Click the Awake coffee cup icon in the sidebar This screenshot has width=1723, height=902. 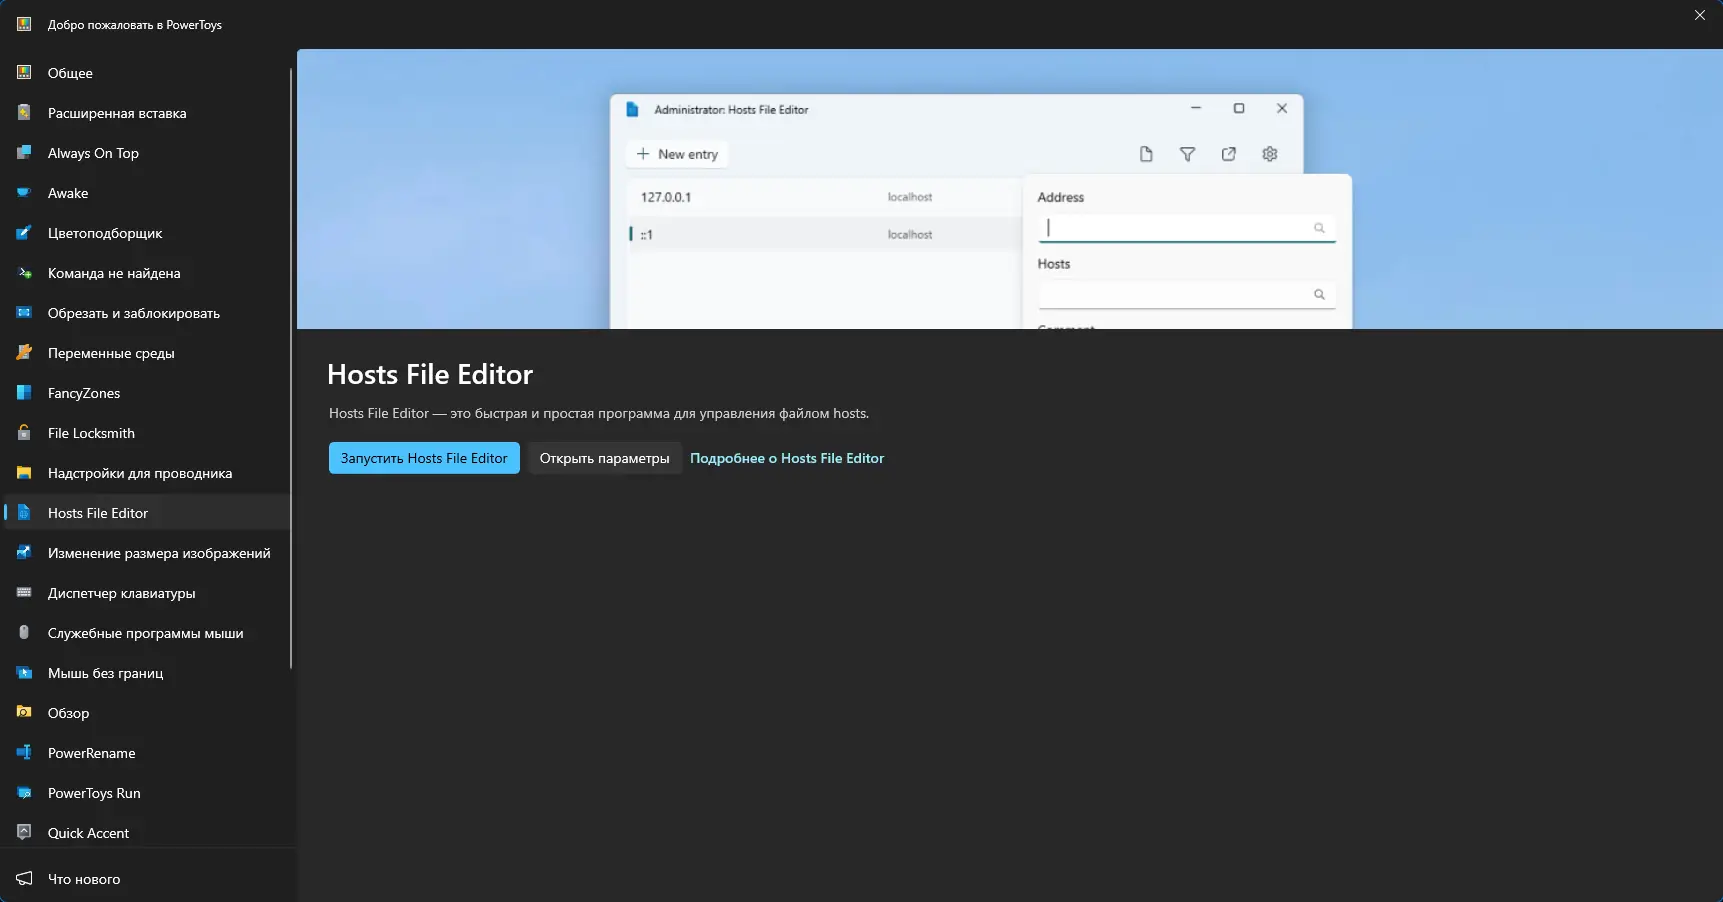tap(24, 193)
